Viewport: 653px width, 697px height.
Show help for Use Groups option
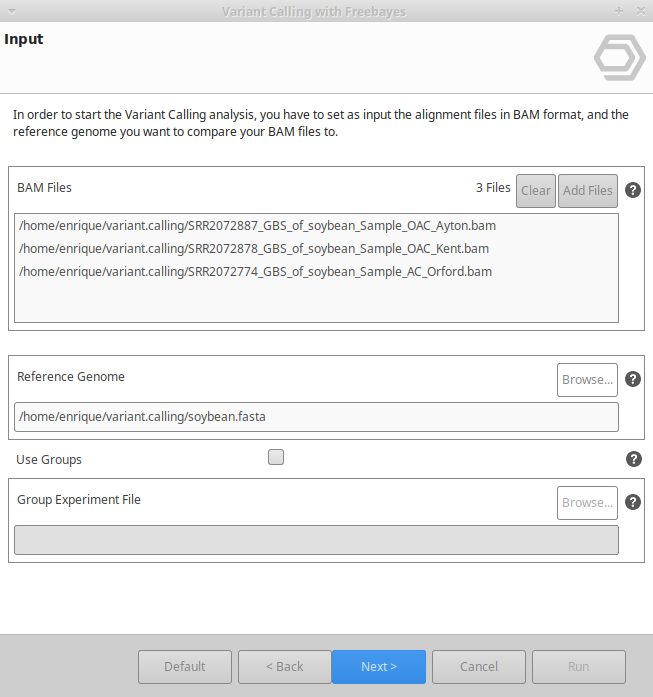click(x=633, y=459)
